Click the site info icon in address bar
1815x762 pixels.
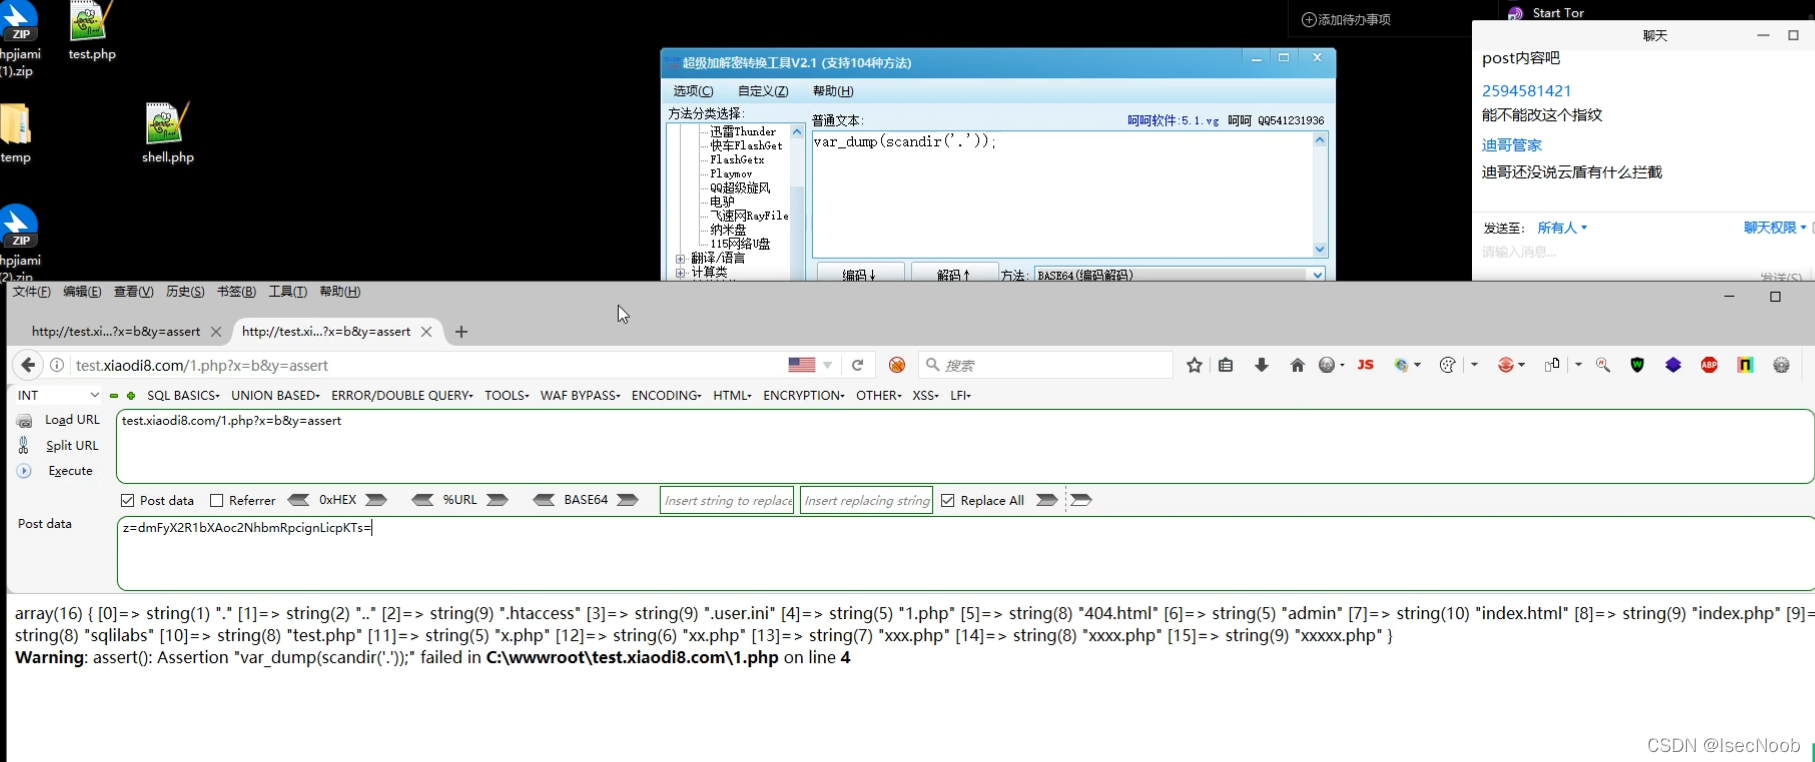pos(57,365)
